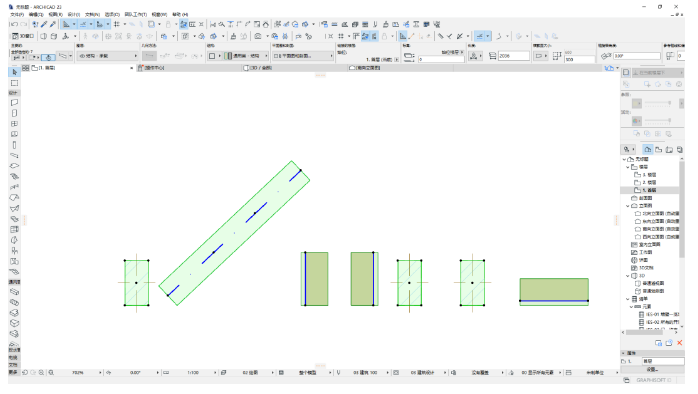The height and width of the screenshot is (394, 698).
Task: Select the Wall tool in the toolbox
Action: tap(14, 102)
